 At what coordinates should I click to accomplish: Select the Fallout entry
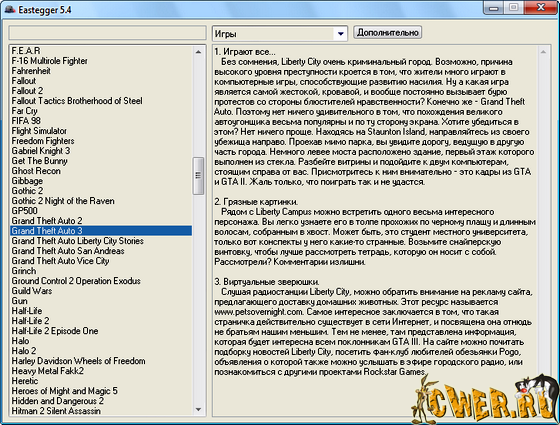tap(101, 81)
